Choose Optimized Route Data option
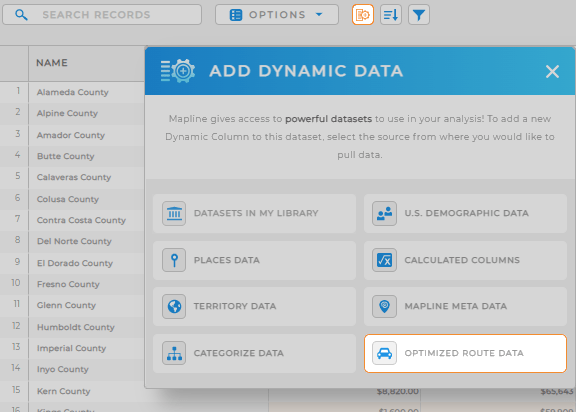The height and width of the screenshot is (412, 576). coord(465,353)
